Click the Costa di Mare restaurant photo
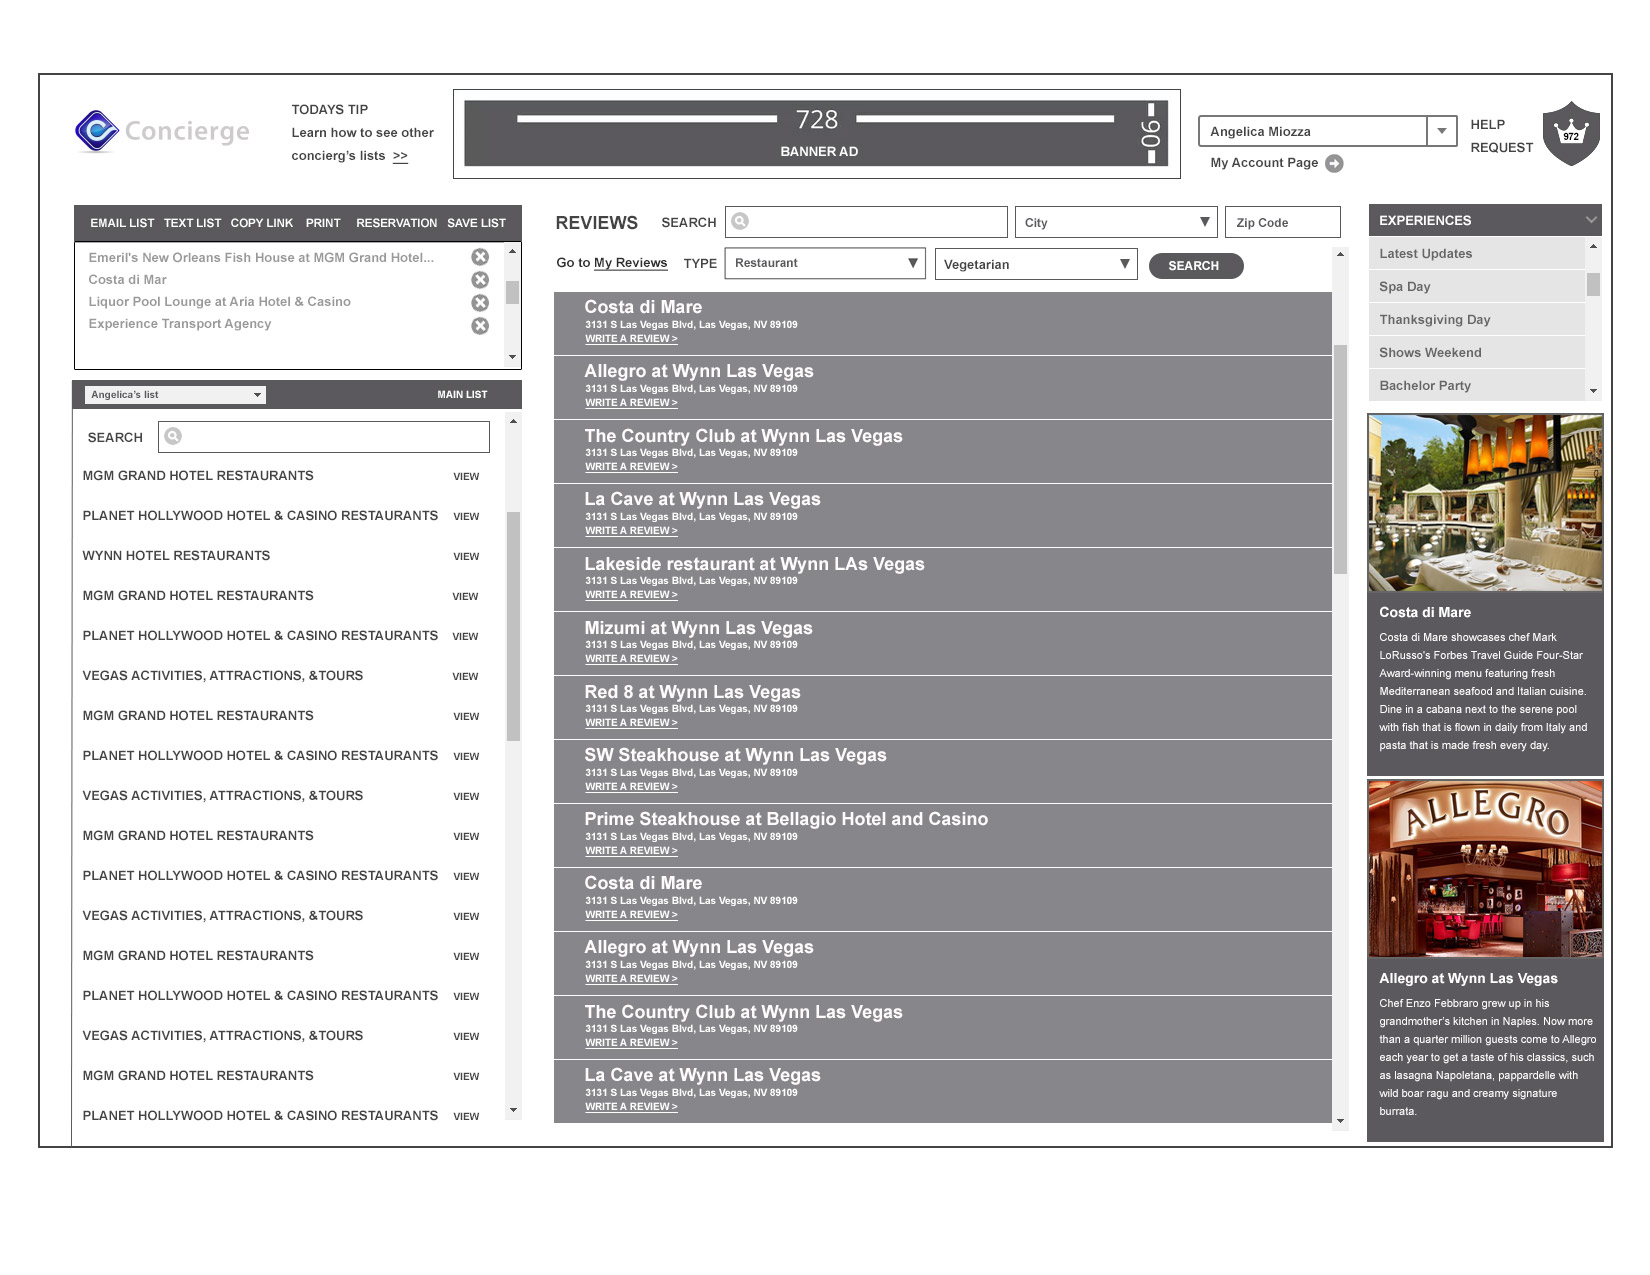The width and height of the screenshot is (1650, 1275). [1485, 503]
